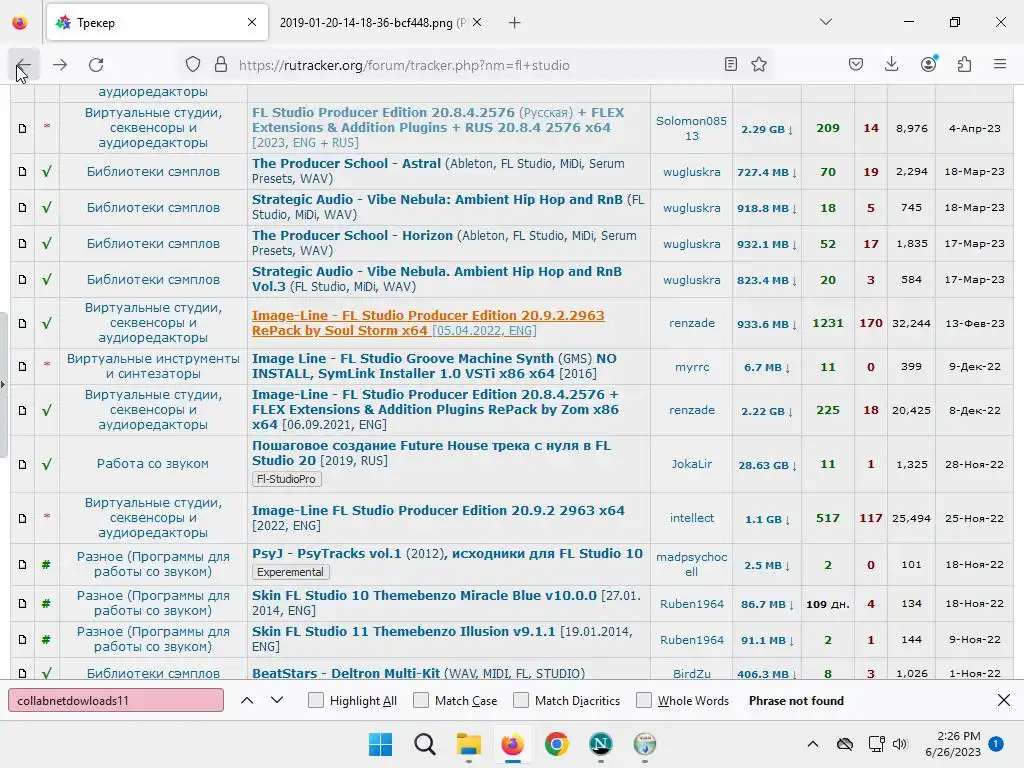The width and height of the screenshot is (1024, 768).
Task: Open File Explorer from the taskbar
Action: point(468,744)
